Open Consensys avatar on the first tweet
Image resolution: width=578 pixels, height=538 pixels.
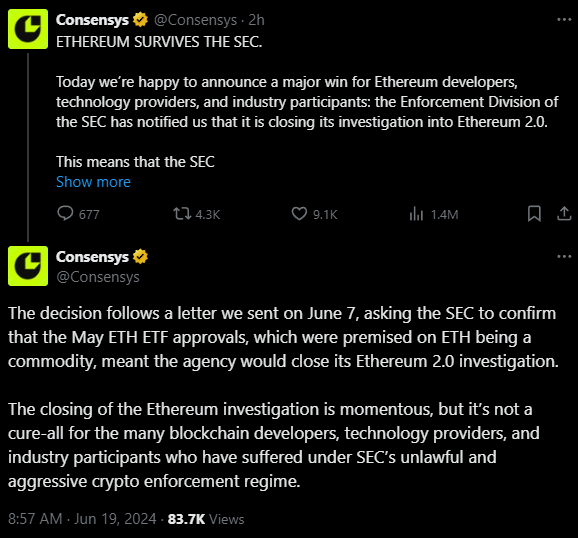pyautogui.click(x=28, y=29)
